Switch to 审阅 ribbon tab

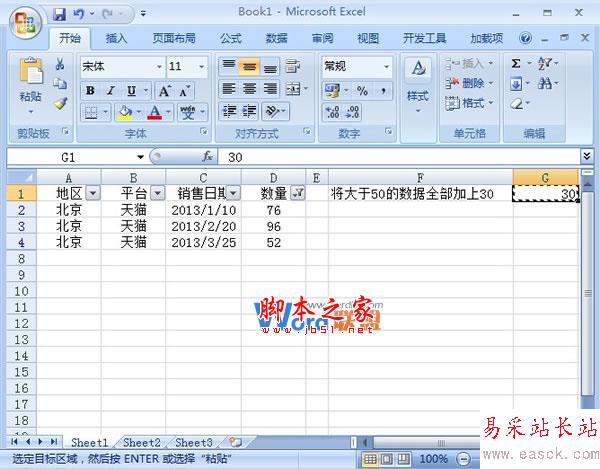[x=322, y=38]
